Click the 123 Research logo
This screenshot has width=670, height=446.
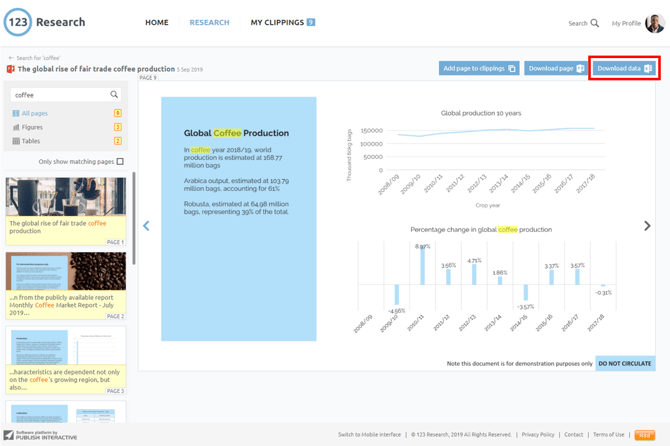(45, 22)
